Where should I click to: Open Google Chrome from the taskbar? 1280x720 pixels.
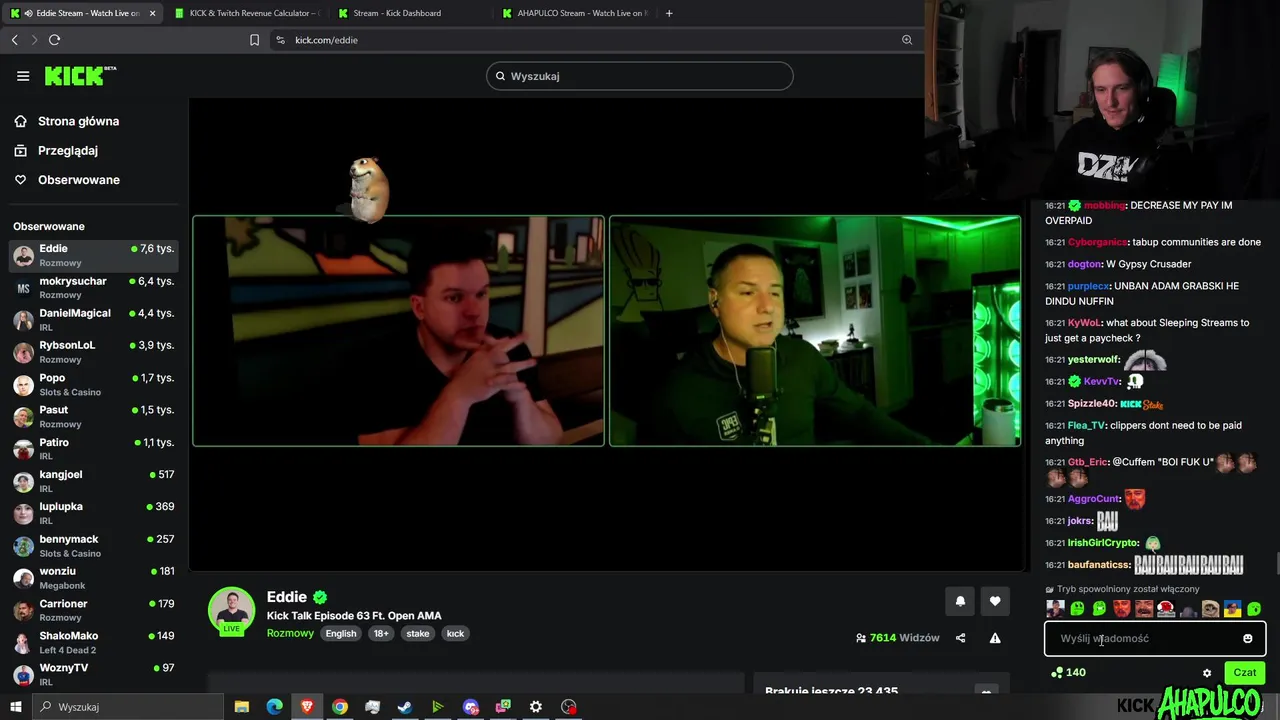tap(340, 707)
